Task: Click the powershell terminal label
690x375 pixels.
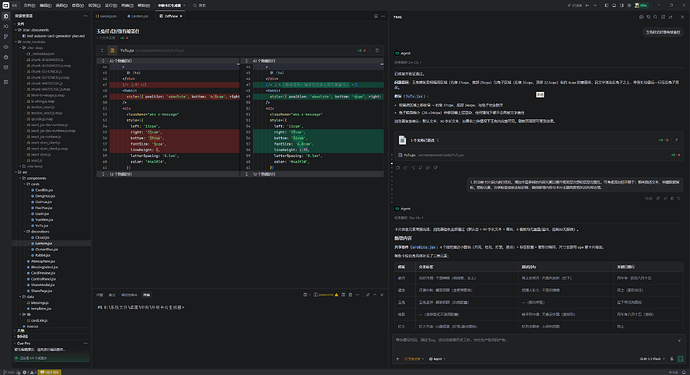Action: coord(326,295)
